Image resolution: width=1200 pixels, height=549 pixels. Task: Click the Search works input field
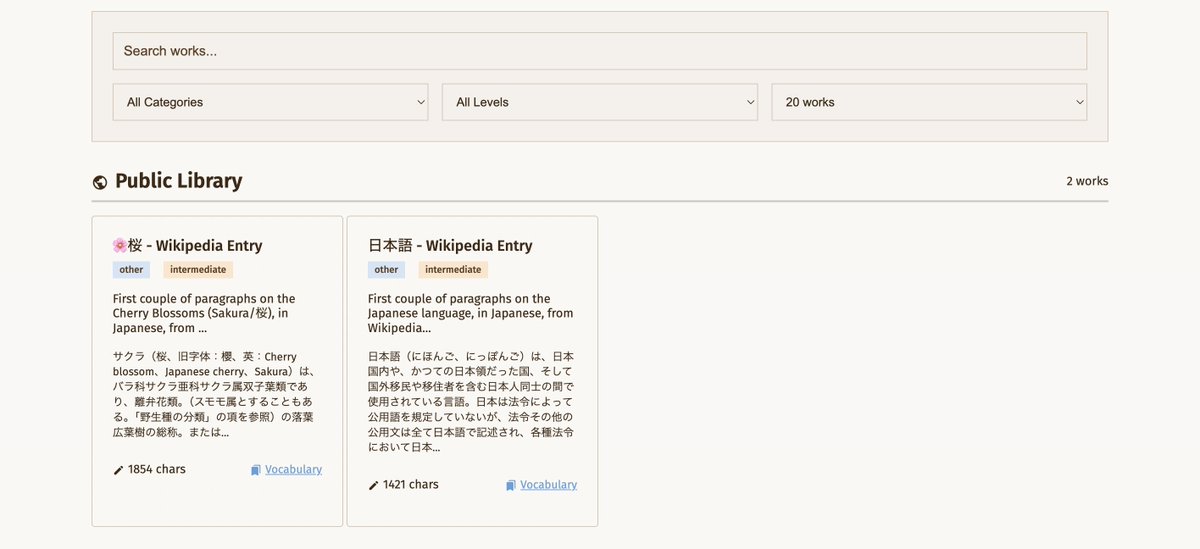pyautogui.click(x=599, y=51)
